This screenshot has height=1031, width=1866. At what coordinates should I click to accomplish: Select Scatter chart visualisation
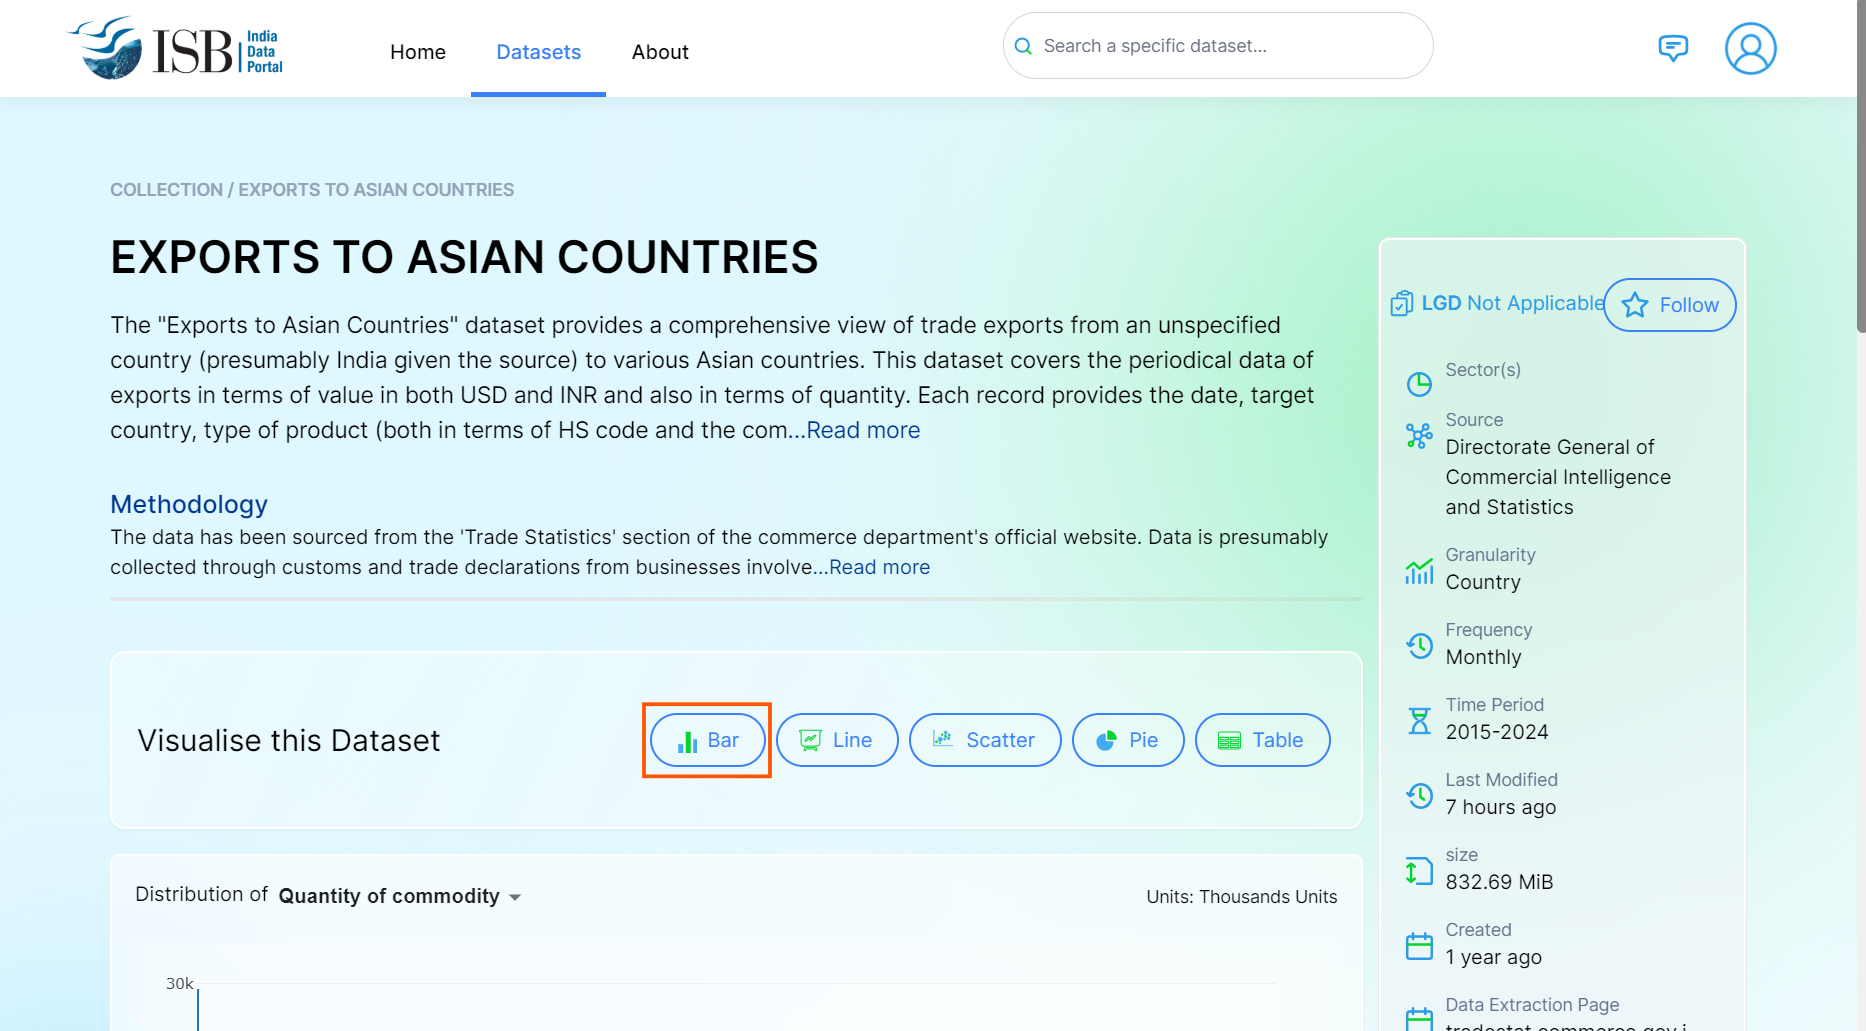(985, 741)
